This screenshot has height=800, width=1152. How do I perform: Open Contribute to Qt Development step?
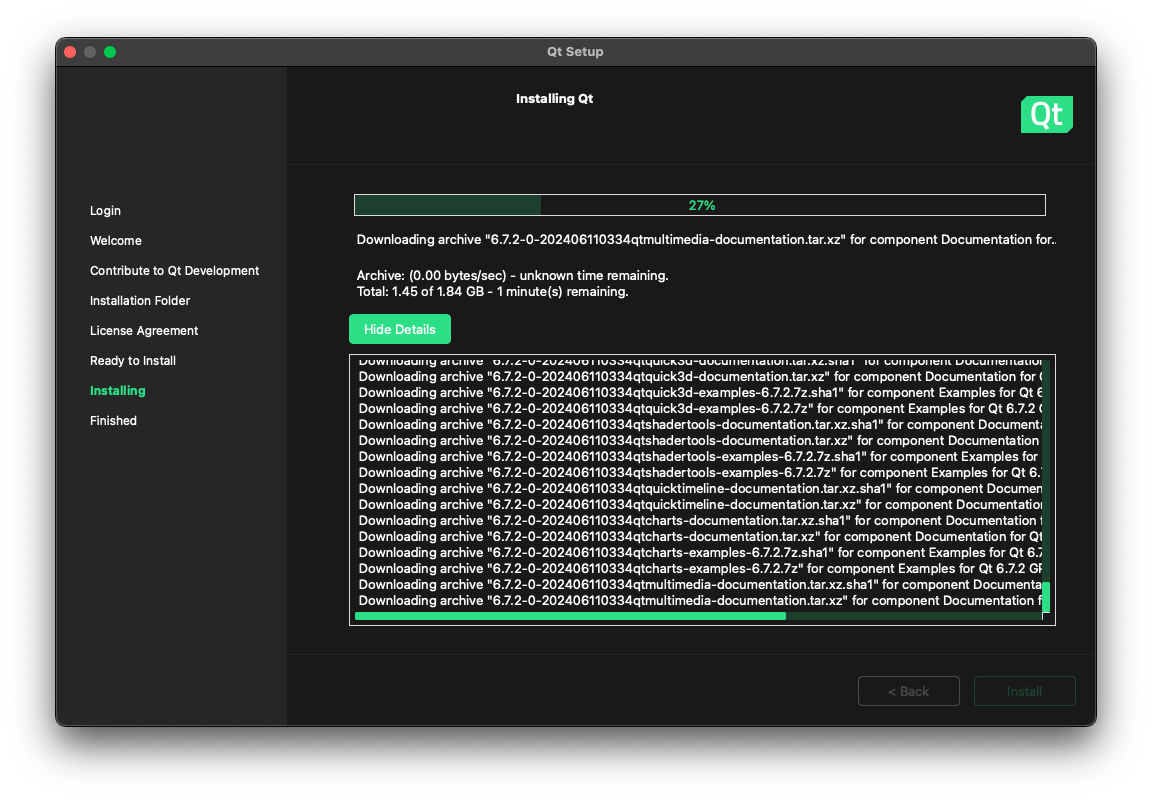coord(174,271)
